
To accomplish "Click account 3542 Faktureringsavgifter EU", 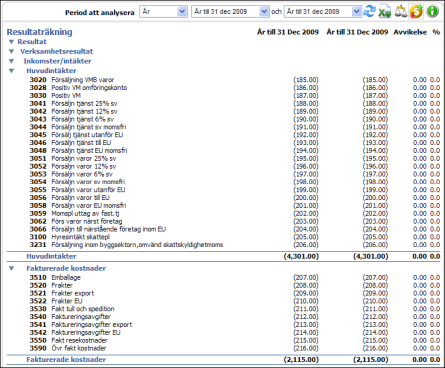I will 75,333.
